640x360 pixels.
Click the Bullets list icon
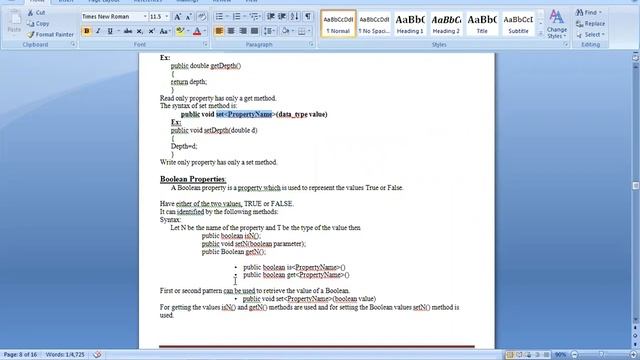pos(219,17)
